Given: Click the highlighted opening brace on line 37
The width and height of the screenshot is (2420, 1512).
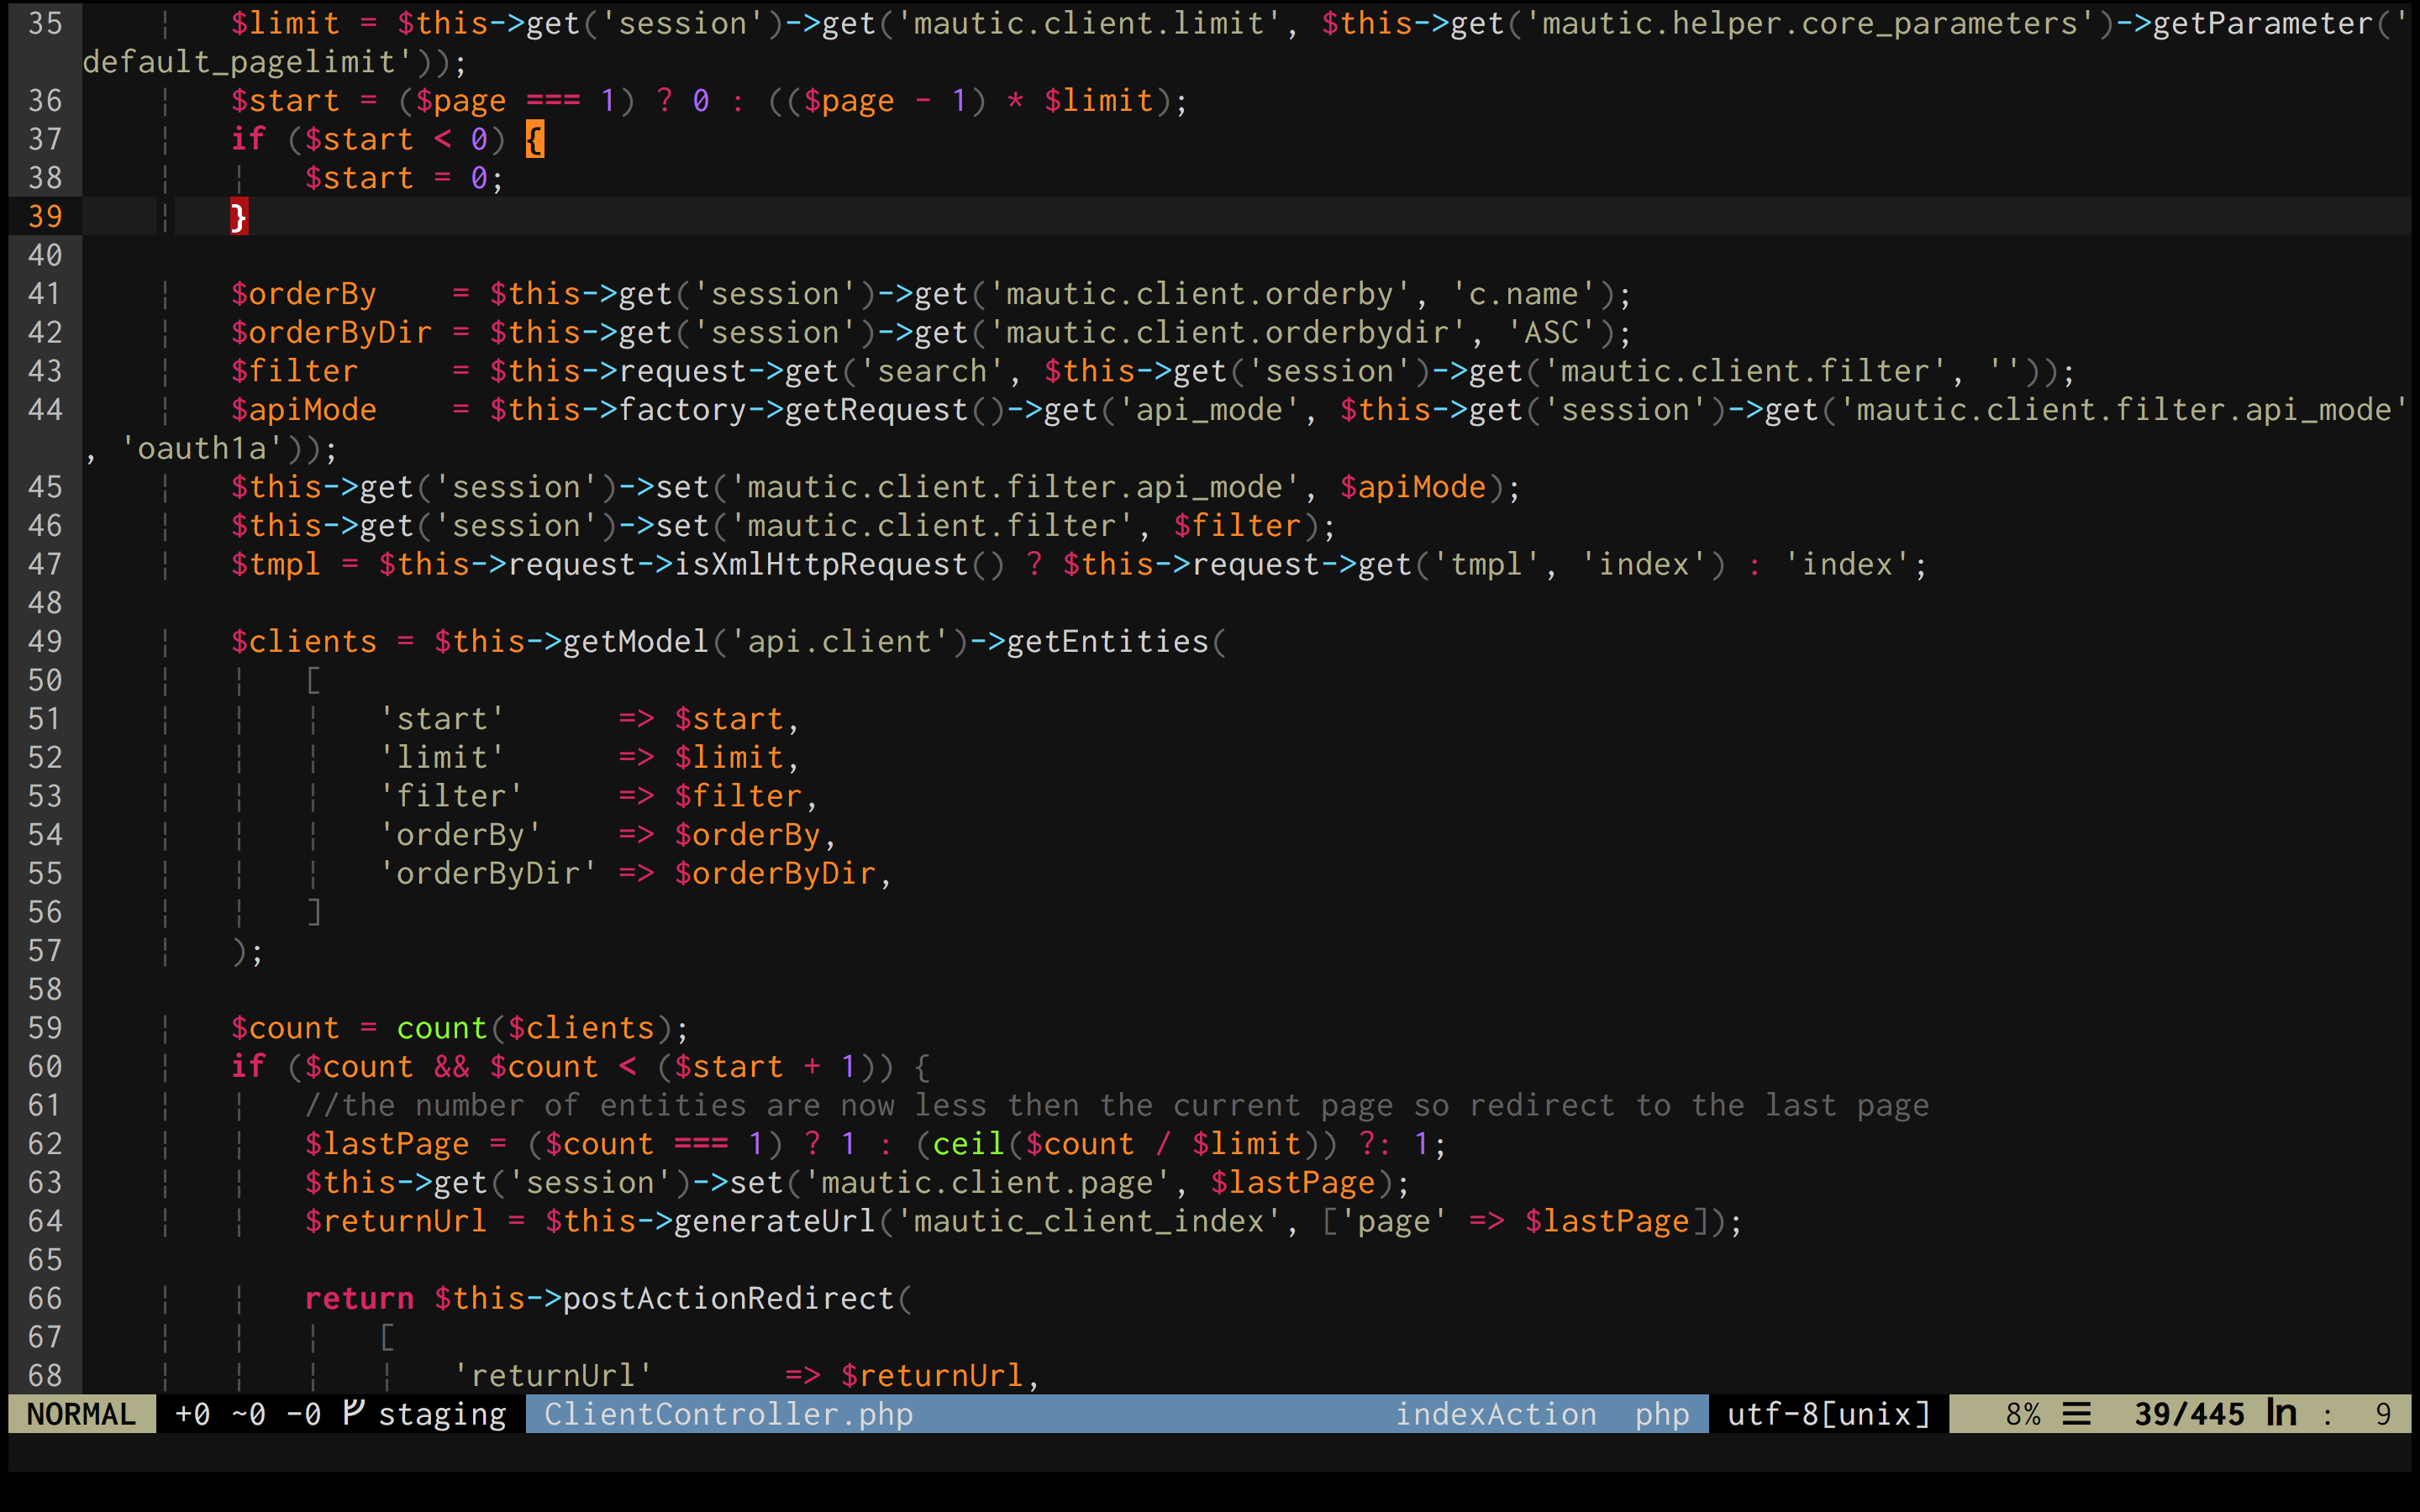Looking at the screenshot, I should pyautogui.click(x=535, y=140).
